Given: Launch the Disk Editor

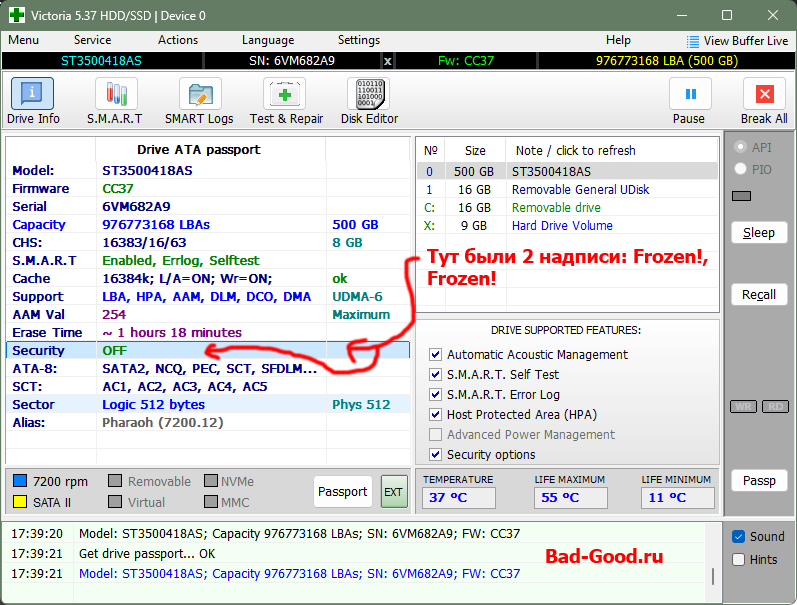Looking at the screenshot, I should pyautogui.click(x=369, y=101).
